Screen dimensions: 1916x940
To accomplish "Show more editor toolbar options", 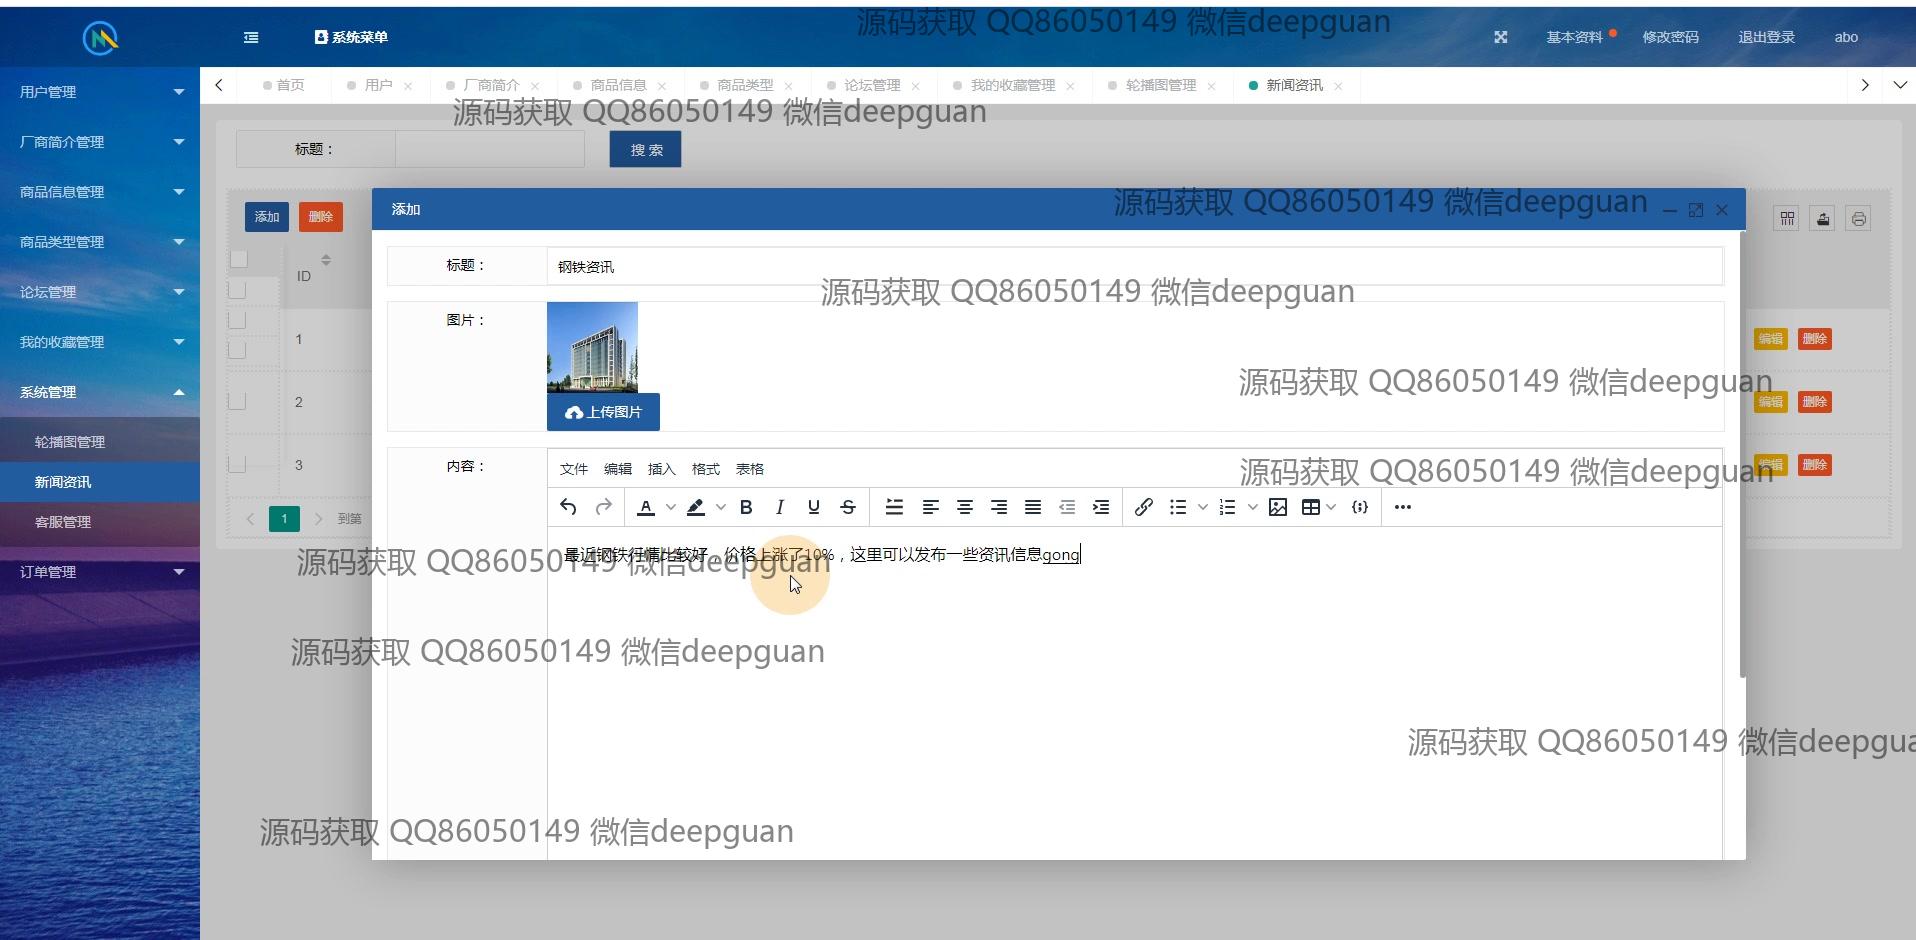I will [1403, 507].
